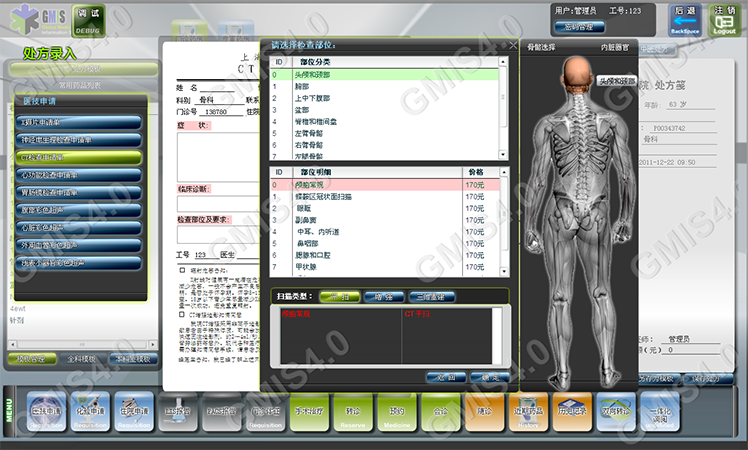Click the 注销 Logout icon
Screen dimensions: 748x450
click(725, 21)
